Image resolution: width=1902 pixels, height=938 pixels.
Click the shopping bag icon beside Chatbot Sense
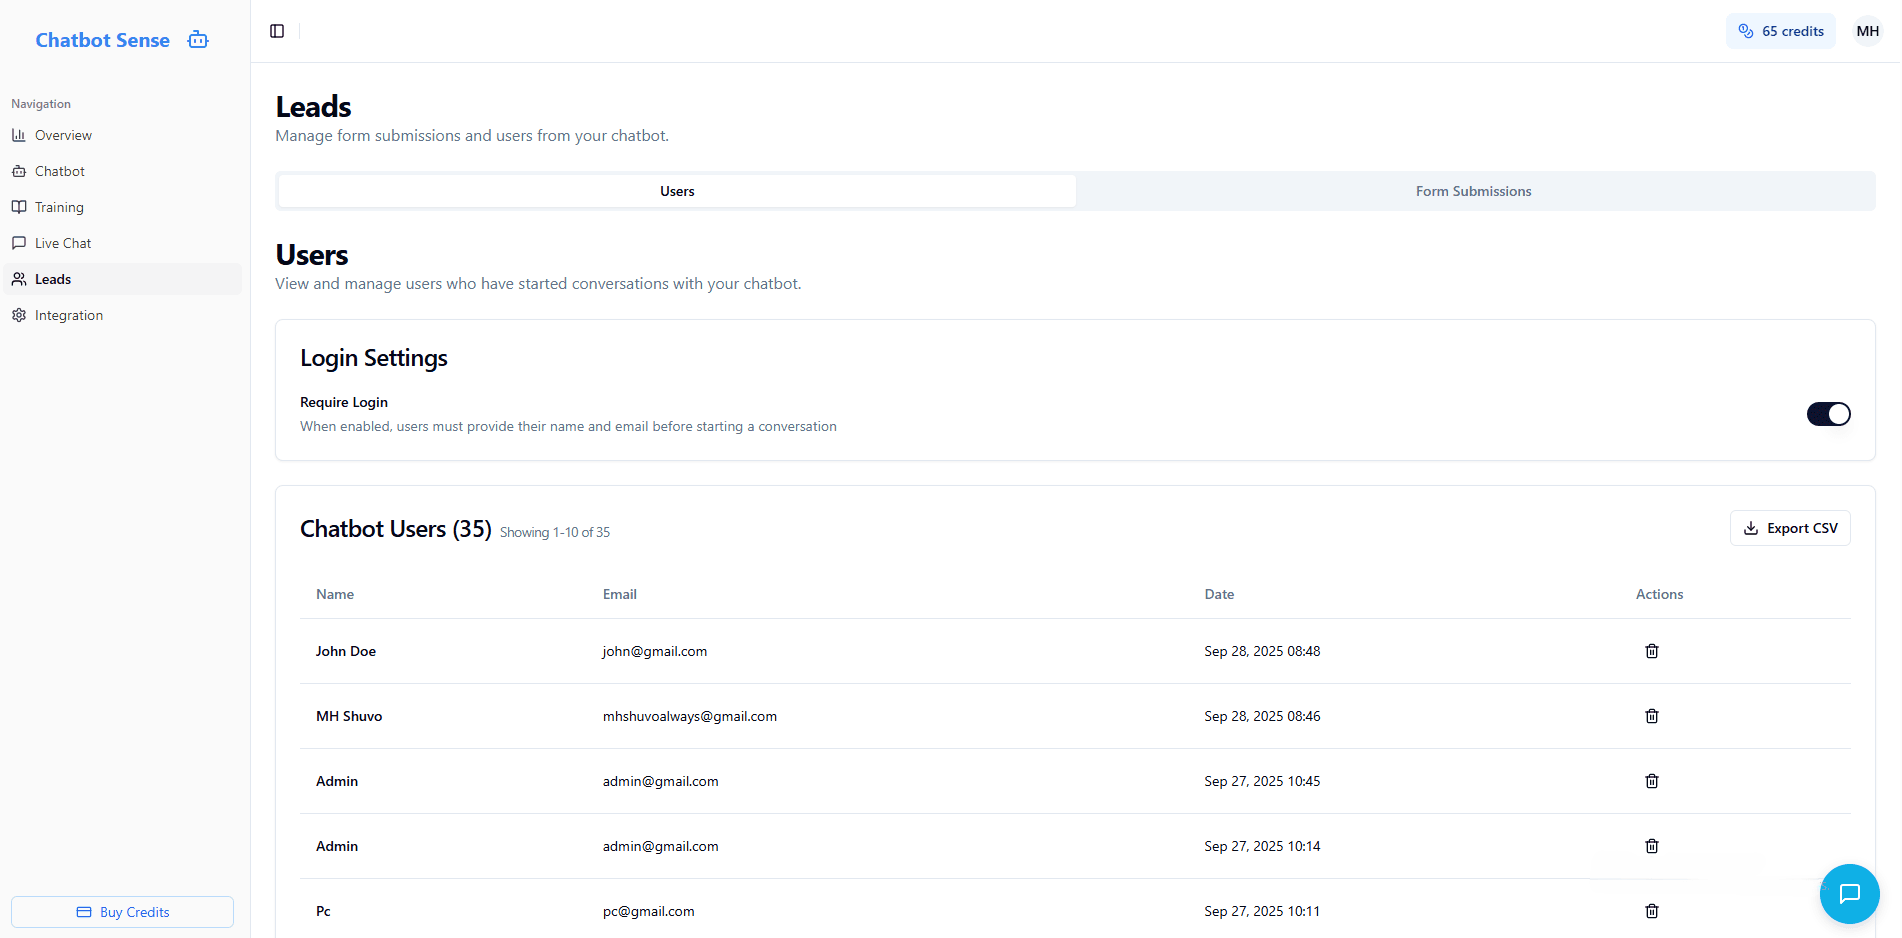[x=197, y=39]
